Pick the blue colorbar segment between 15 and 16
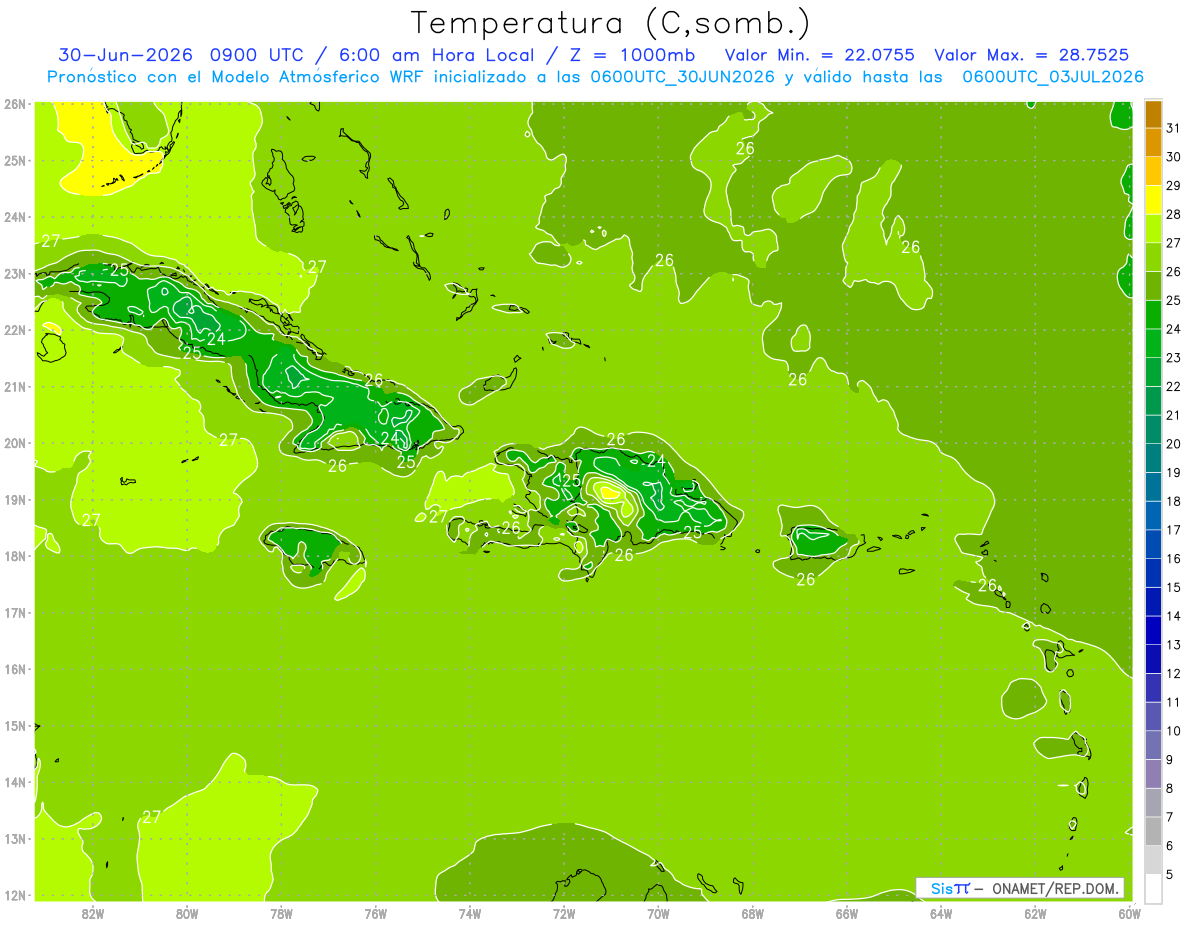Viewport: 1200px width, 927px height. pyautogui.click(x=1153, y=573)
